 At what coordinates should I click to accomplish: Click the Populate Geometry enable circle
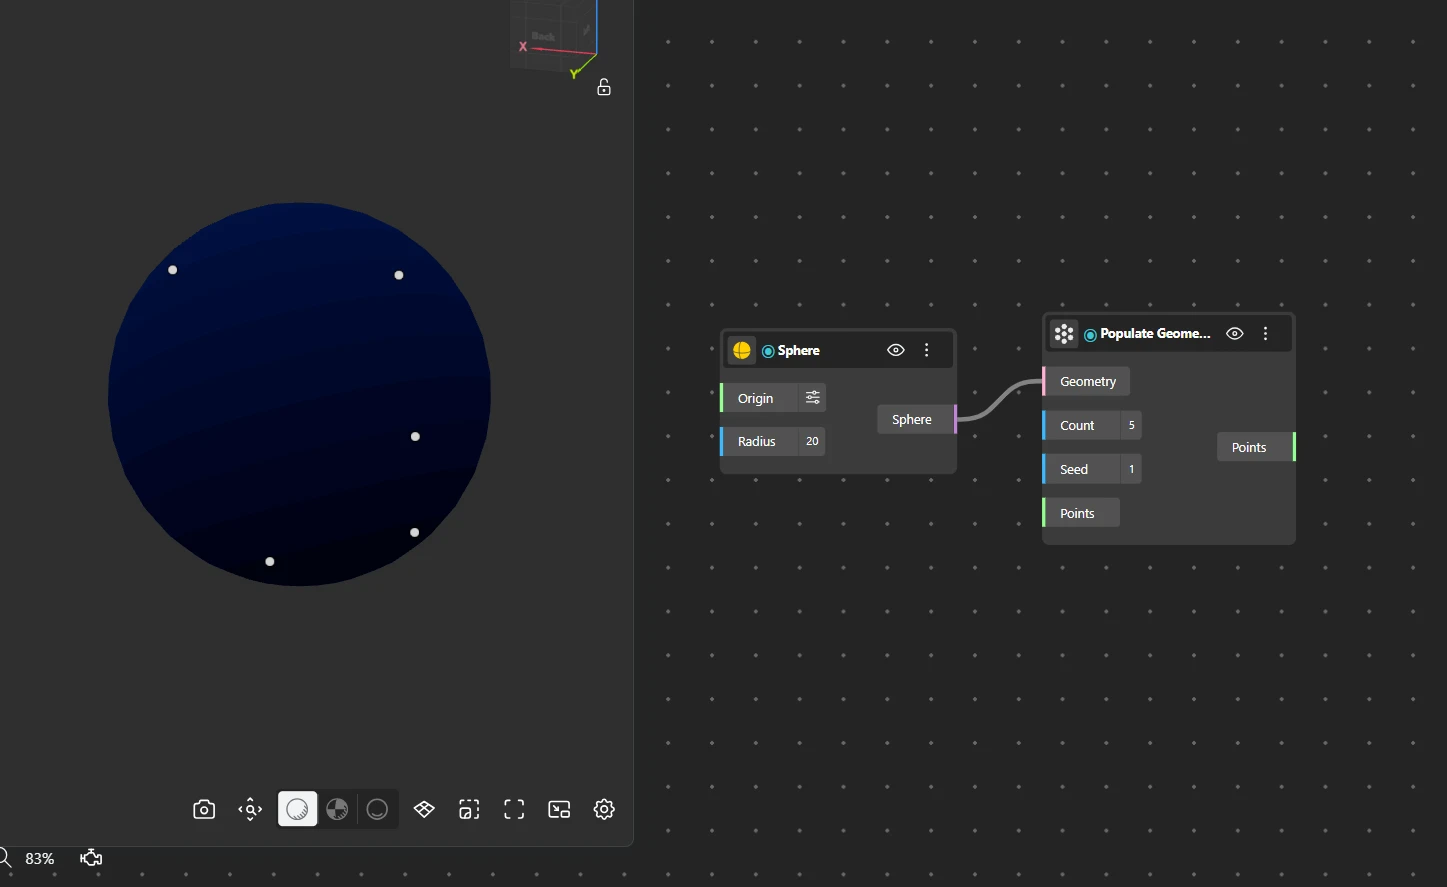tap(1090, 335)
